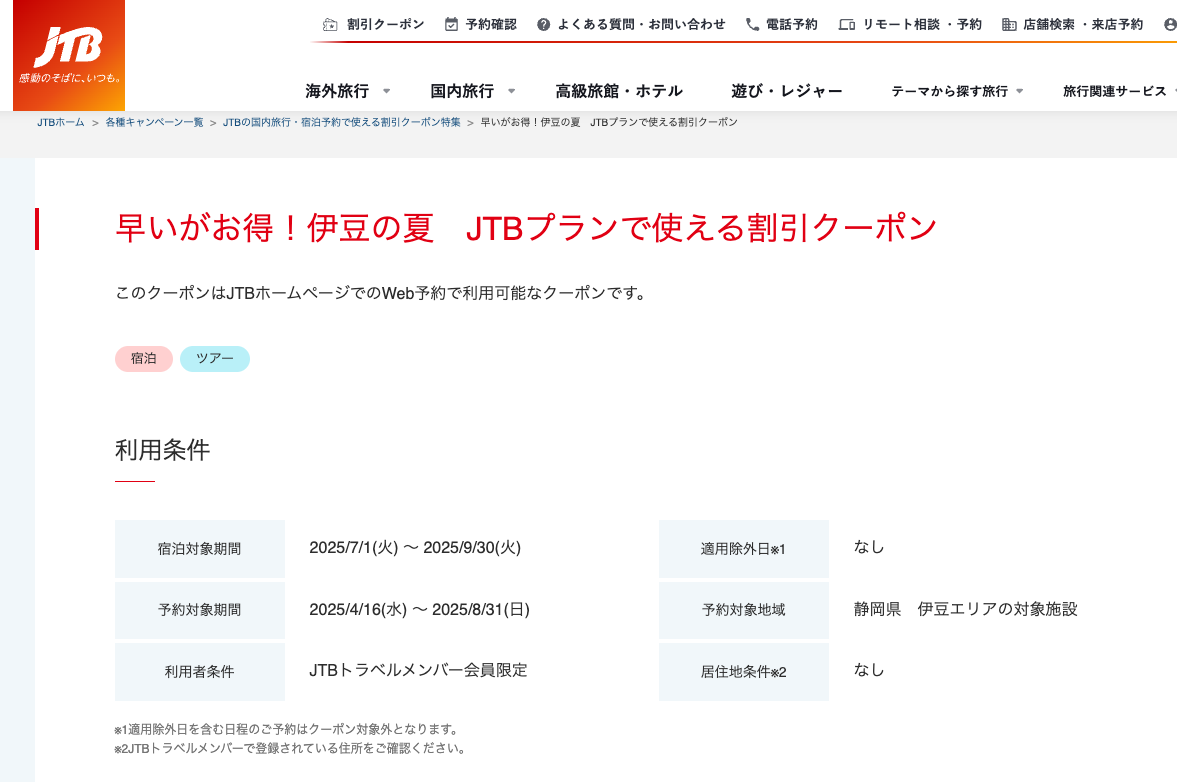The height and width of the screenshot is (782, 1177).
Task: Click the 適用除外日※1 label cell
Action: click(744, 549)
